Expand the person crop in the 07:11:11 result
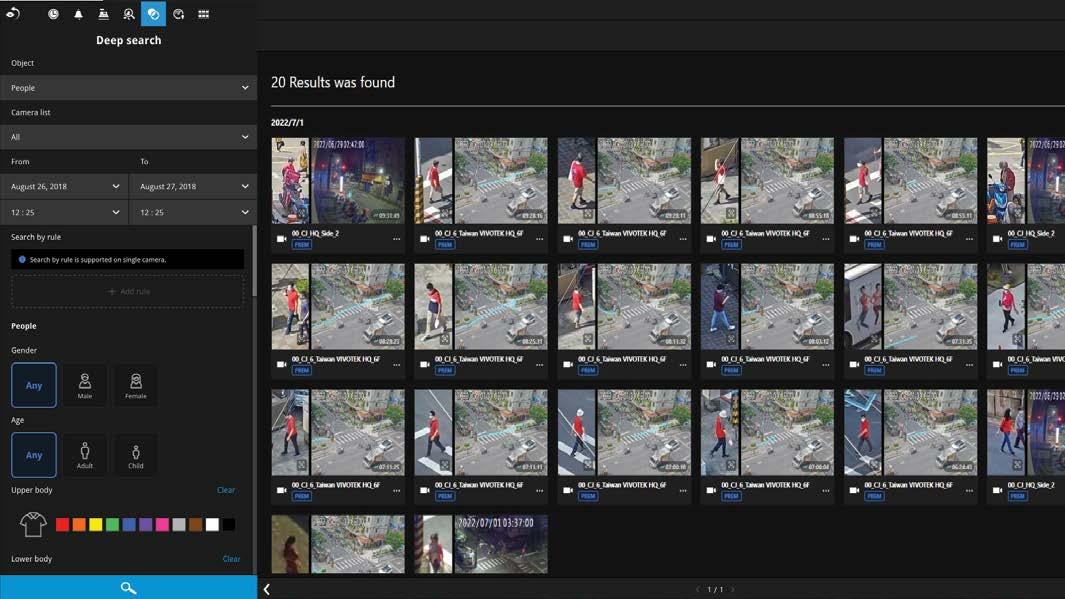 pos(445,465)
